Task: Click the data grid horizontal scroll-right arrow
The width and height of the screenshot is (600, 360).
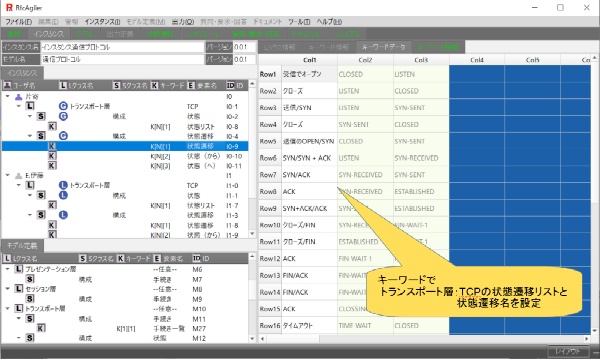Action: click(x=587, y=339)
